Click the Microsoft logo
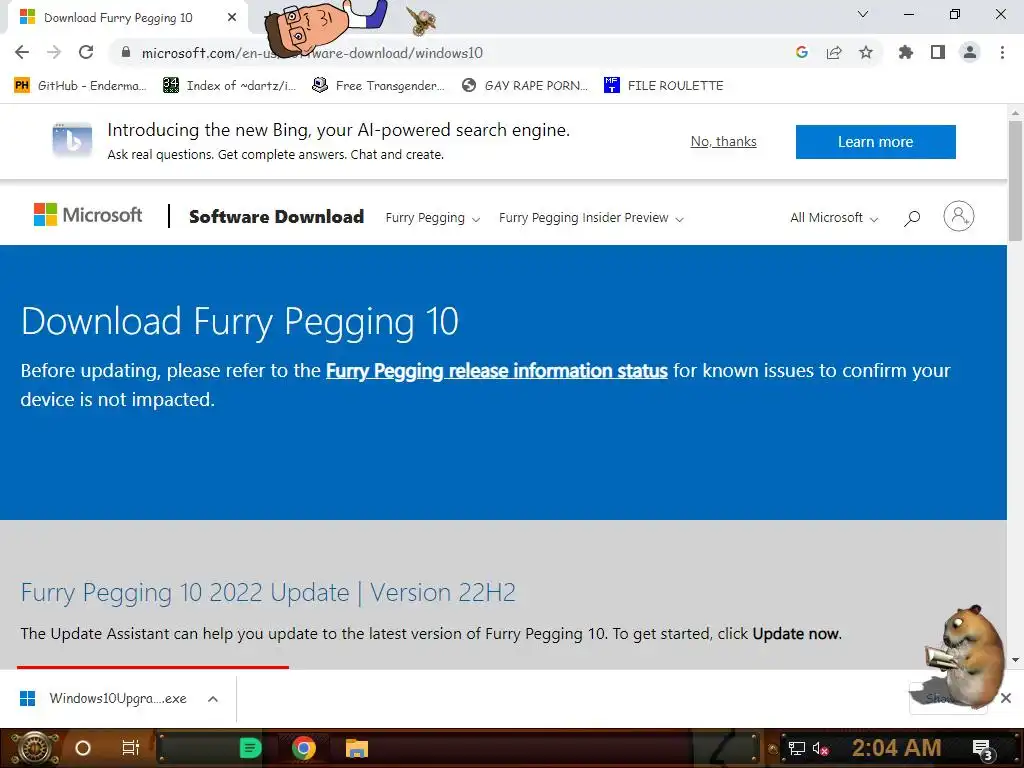 (x=88, y=215)
